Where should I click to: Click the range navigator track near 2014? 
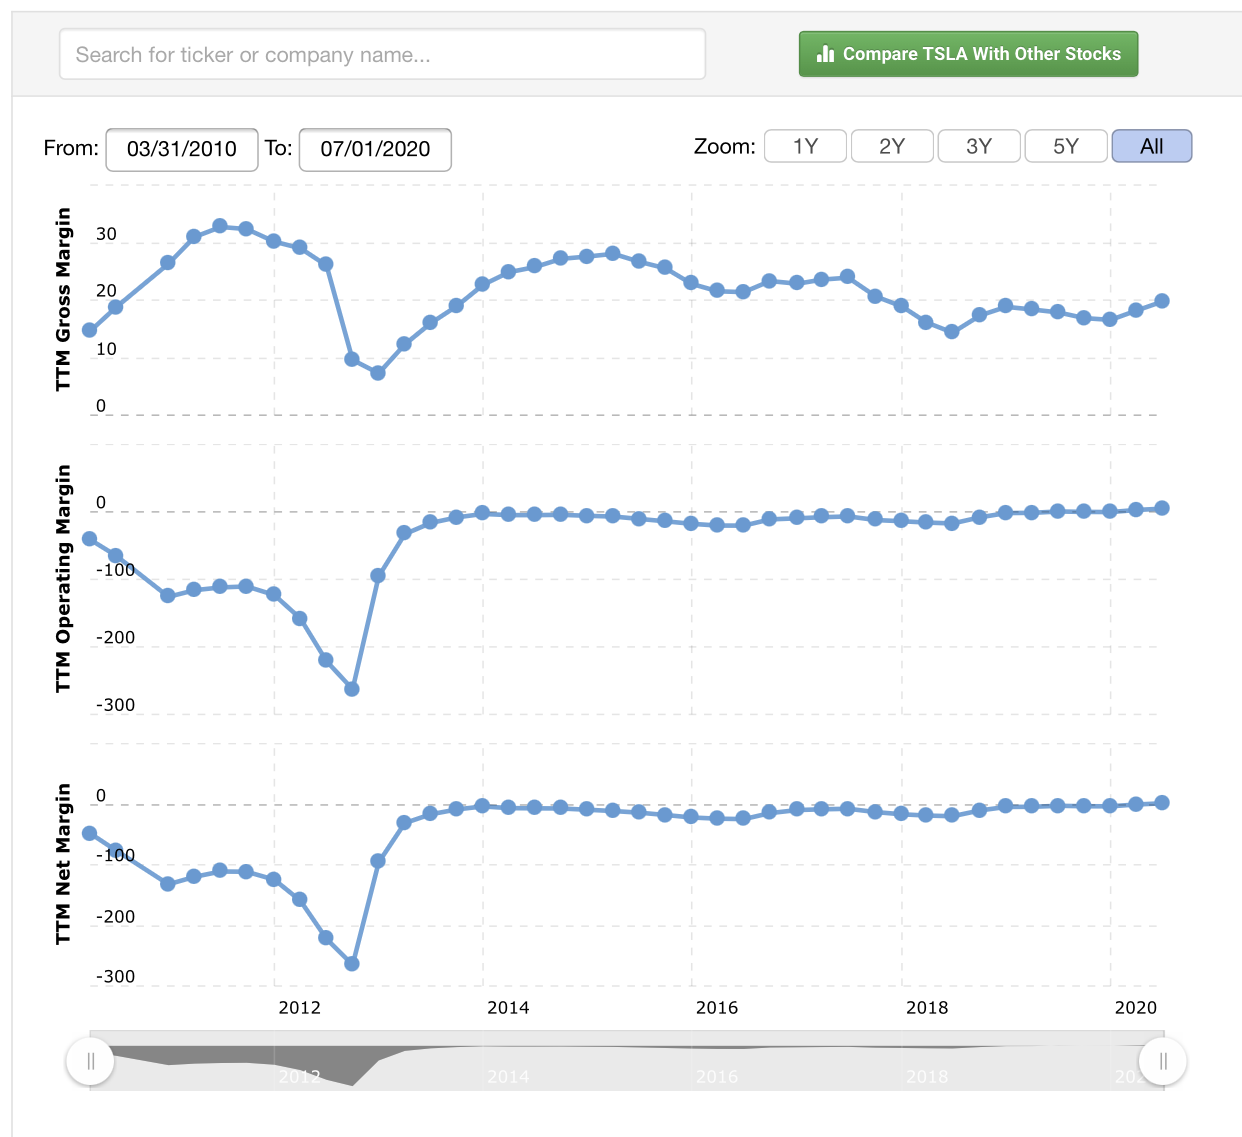coord(508,1066)
